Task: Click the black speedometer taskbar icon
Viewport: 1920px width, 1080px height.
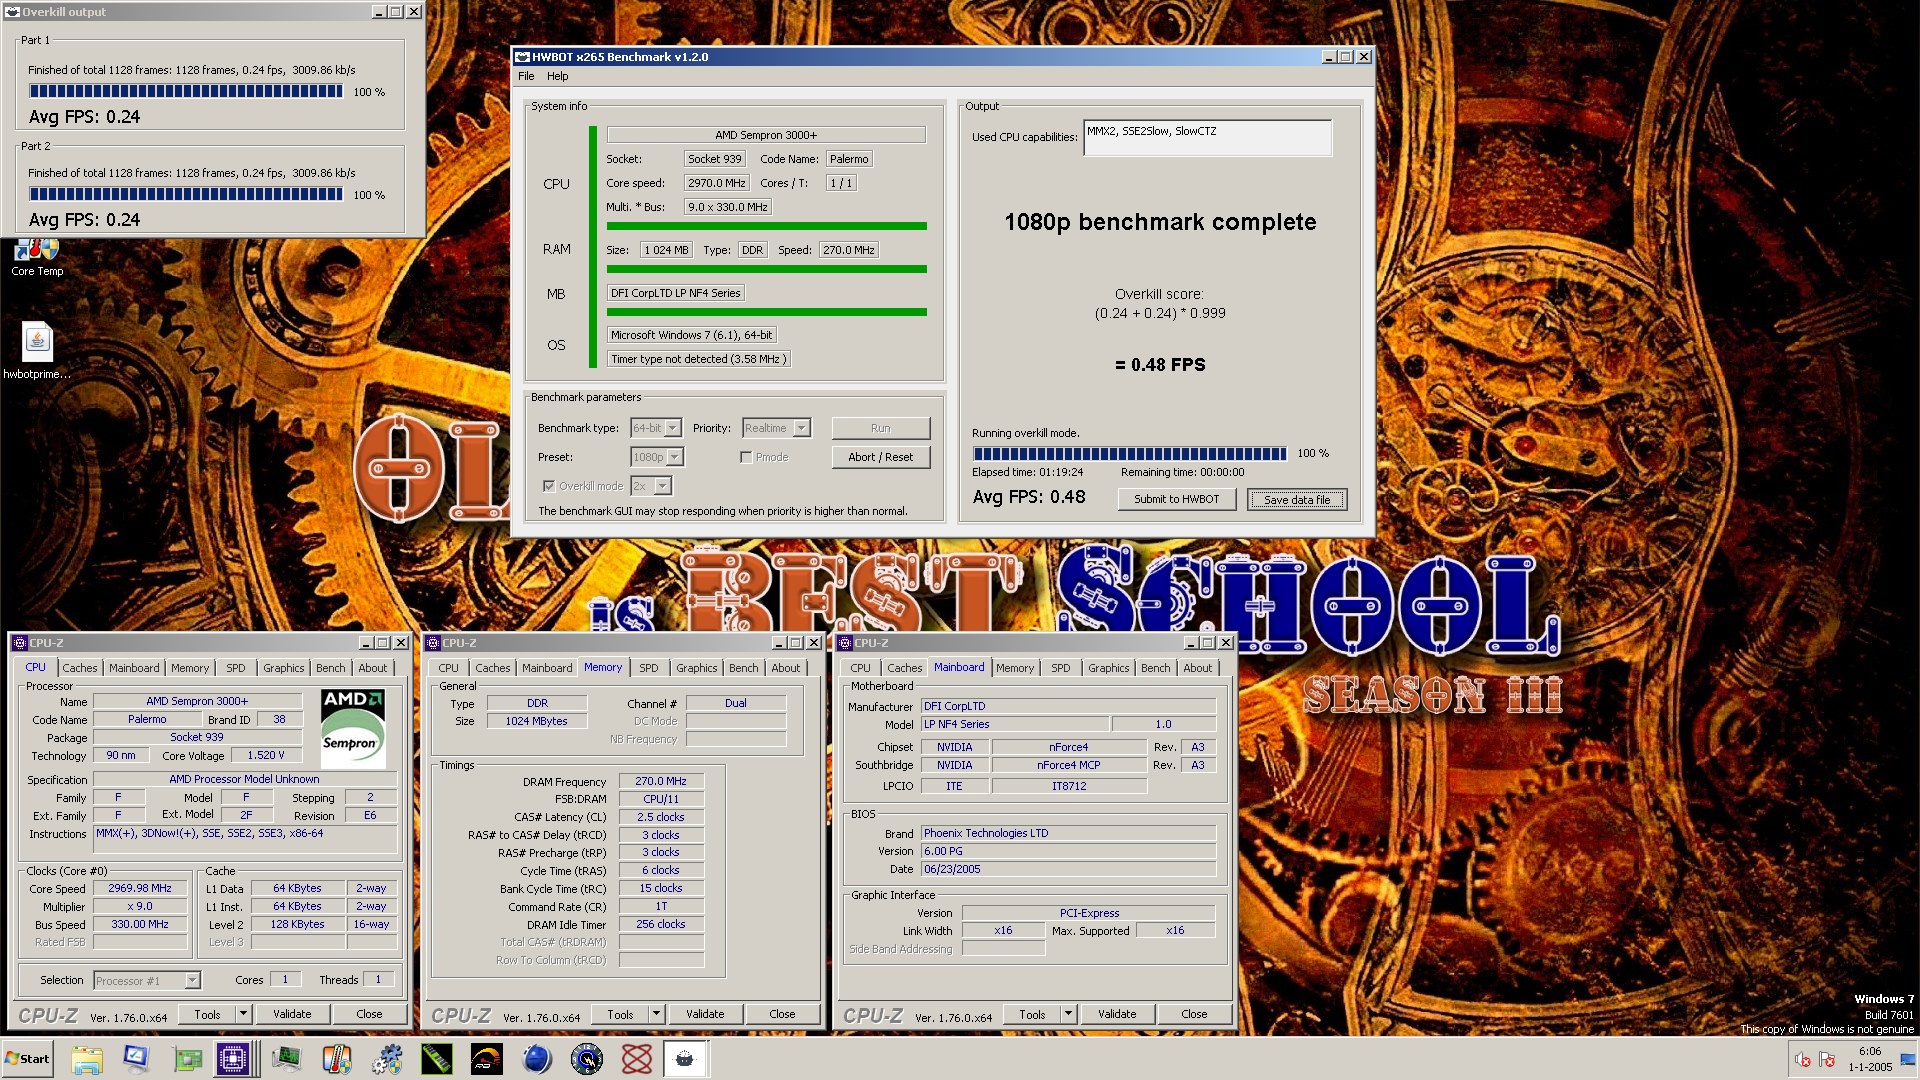Action: click(487, 1059)
